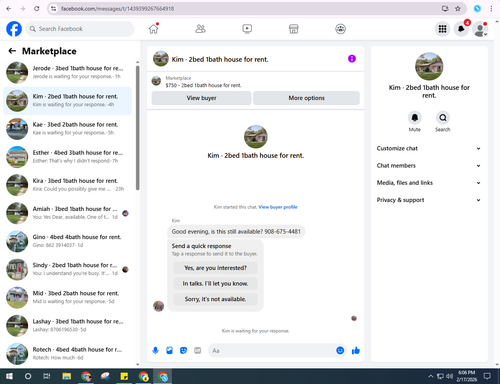
Task: Click the purple conversation info icon
Action: click(x=352, y=59)
